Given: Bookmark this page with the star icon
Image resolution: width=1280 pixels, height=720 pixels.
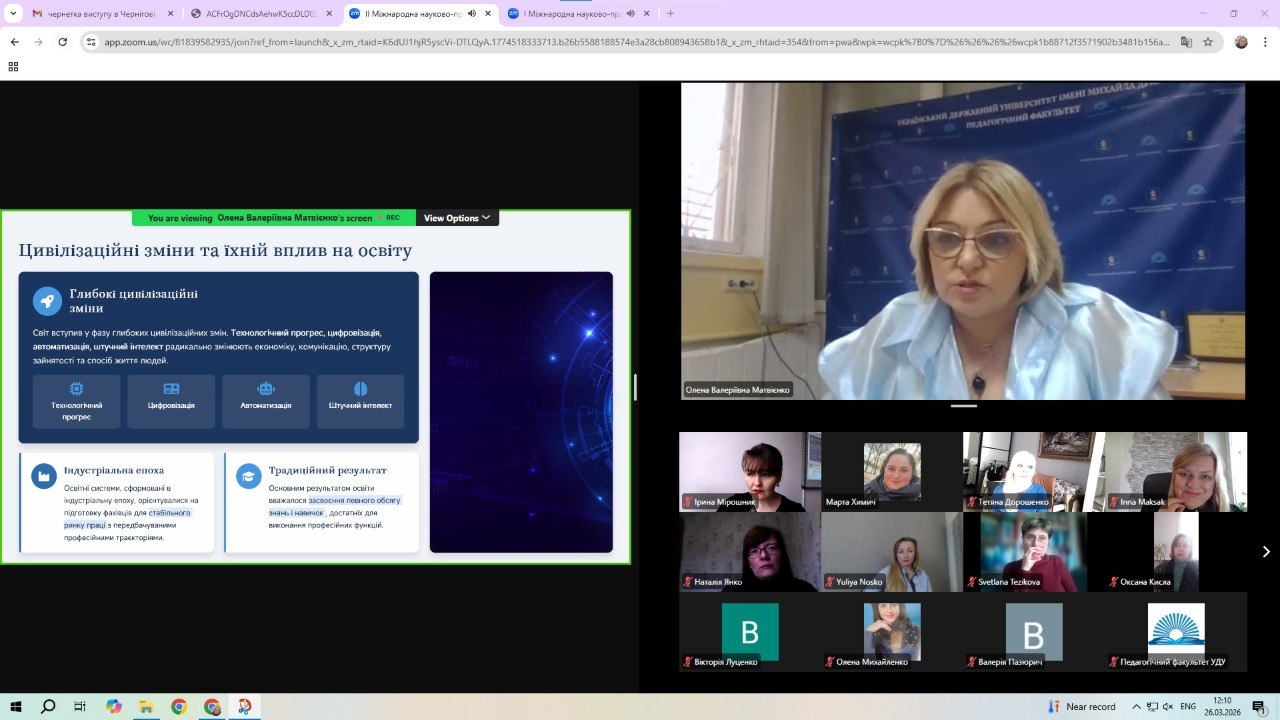Looking at the screenshot, I should [x=1208, y=42].
